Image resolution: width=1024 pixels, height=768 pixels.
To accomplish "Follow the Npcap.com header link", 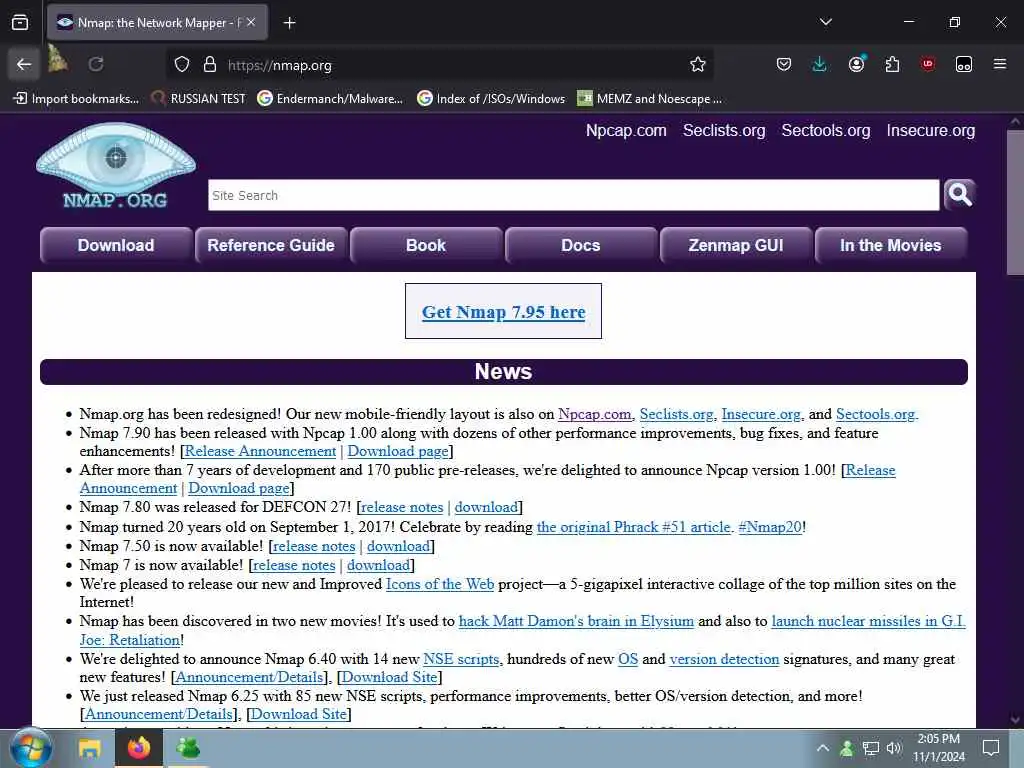I will pyautogui.click(x=626, y=131).
